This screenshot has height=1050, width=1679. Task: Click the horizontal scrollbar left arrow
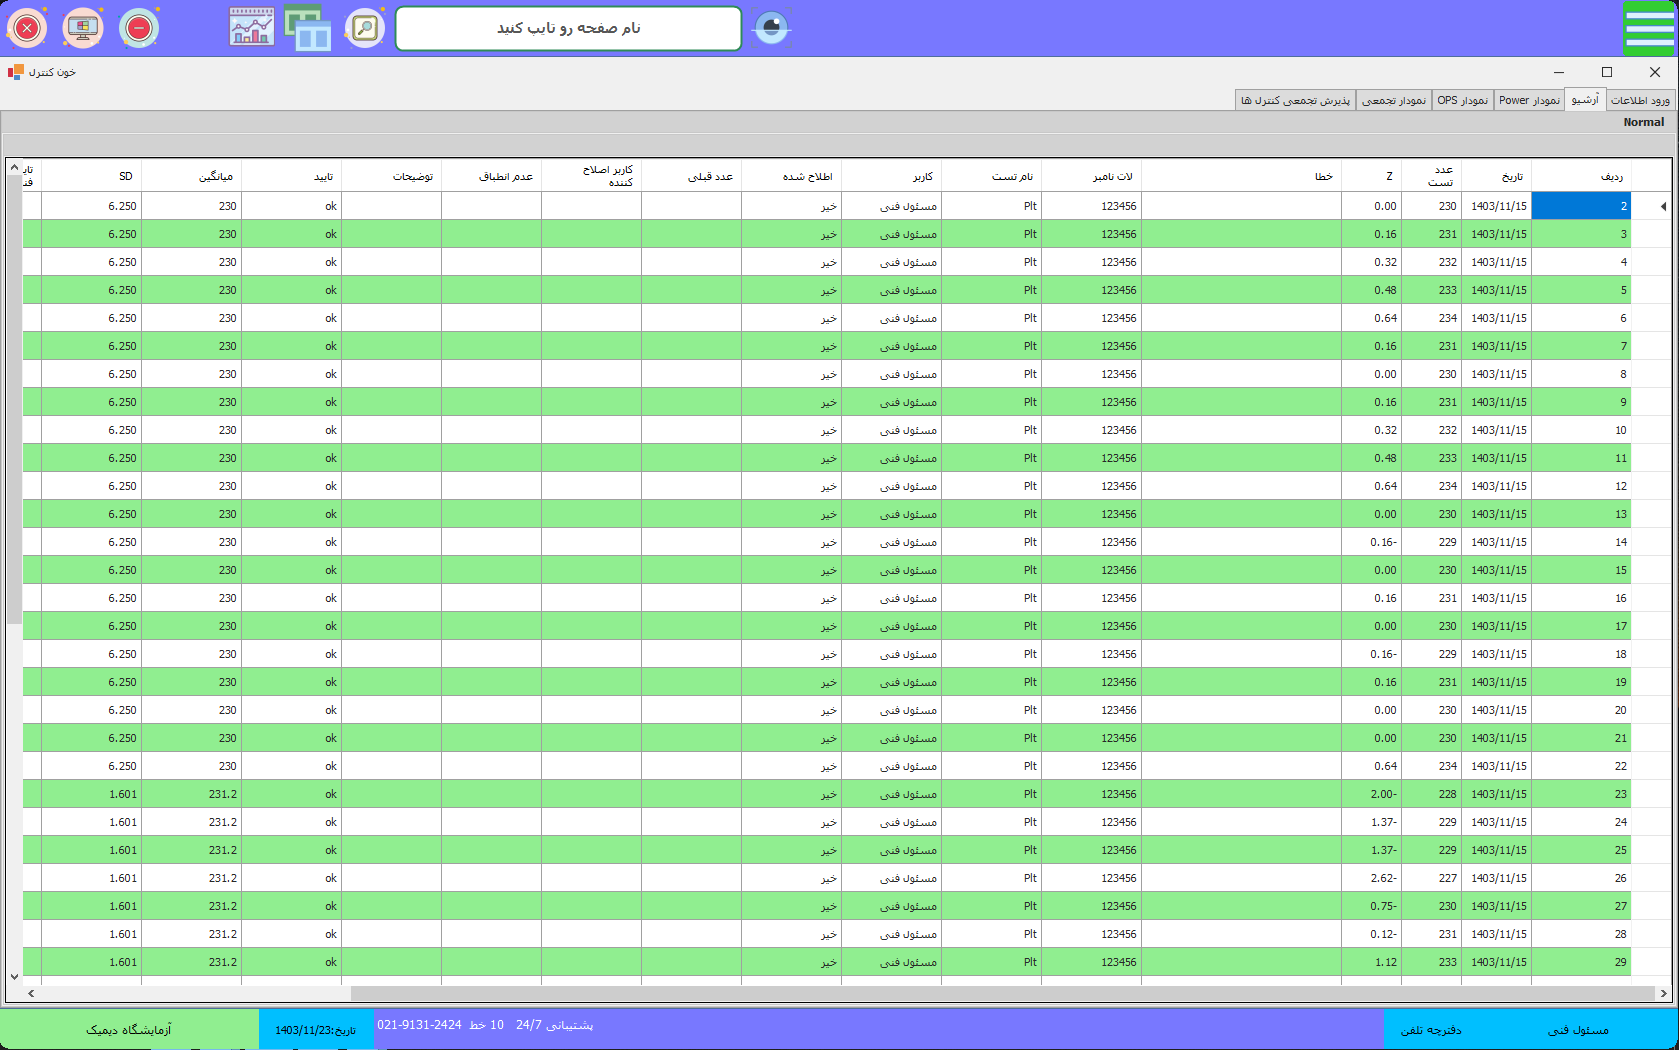31,993
